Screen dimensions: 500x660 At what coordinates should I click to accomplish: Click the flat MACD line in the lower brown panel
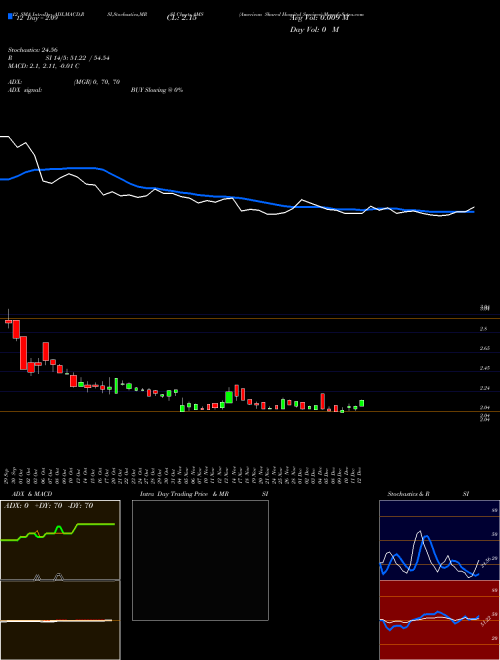[56, 621]
